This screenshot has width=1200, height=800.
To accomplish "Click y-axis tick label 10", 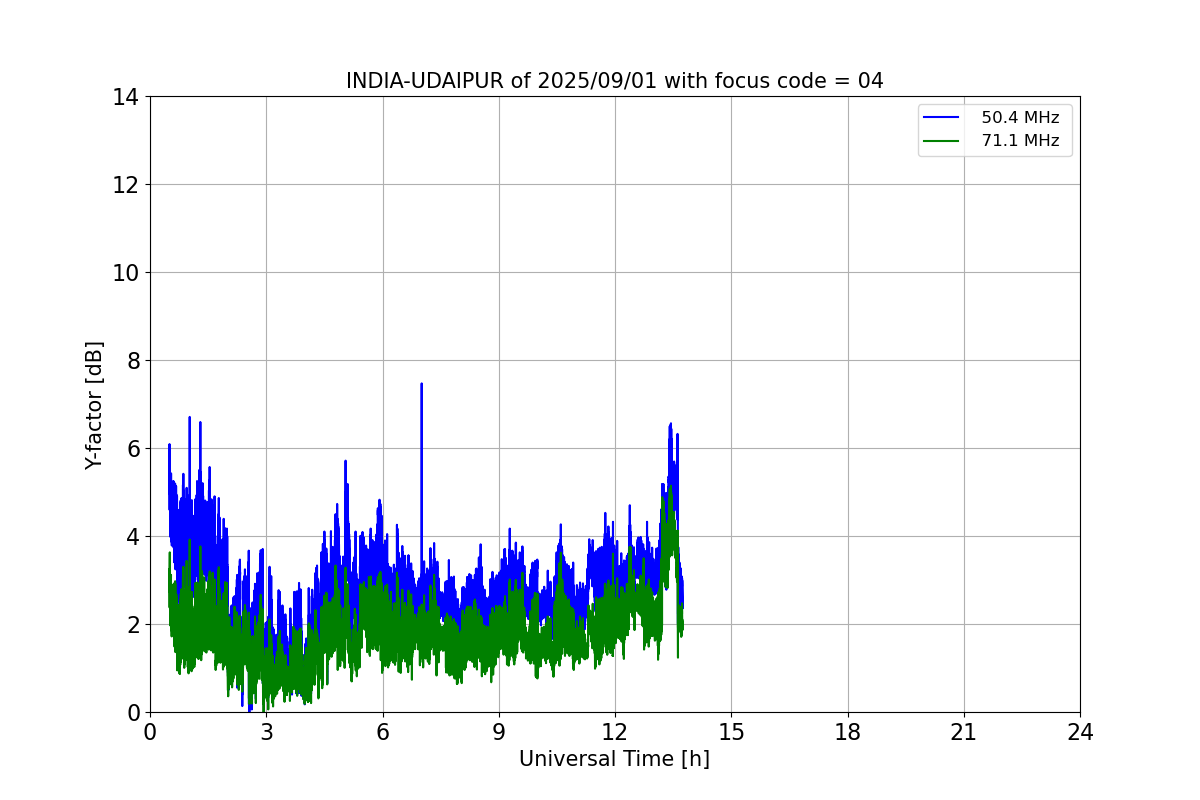I will click(x=126, y=273).
